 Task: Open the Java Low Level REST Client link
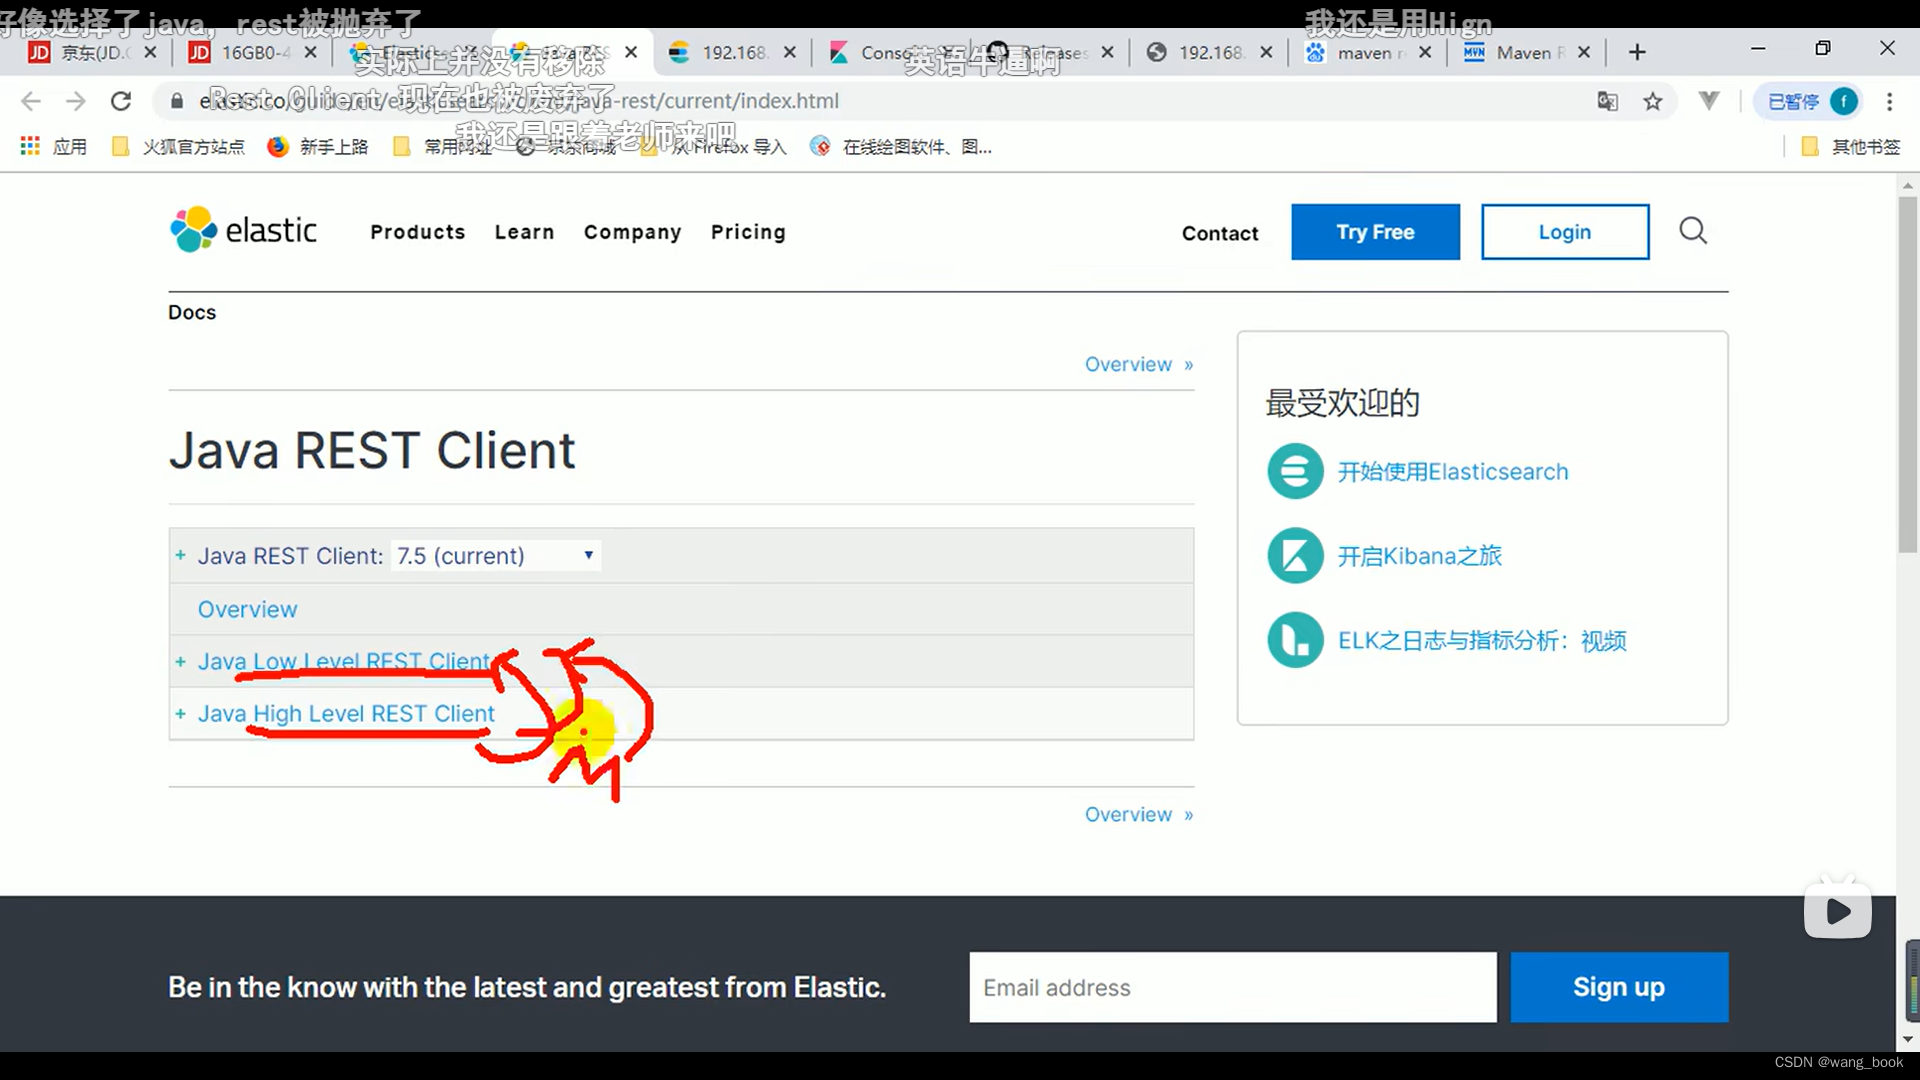[x=345, y=661]
